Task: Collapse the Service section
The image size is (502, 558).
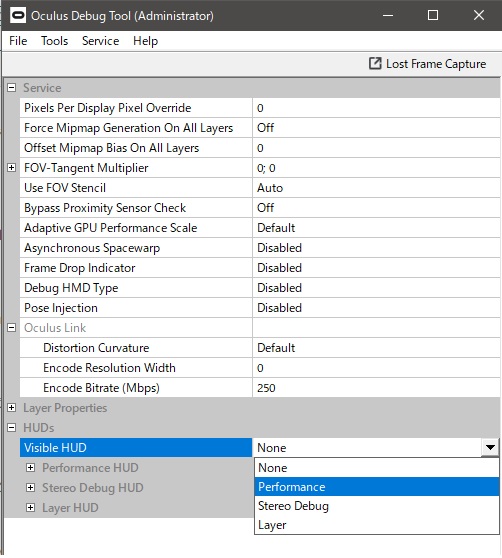Action: coord(12,88)
